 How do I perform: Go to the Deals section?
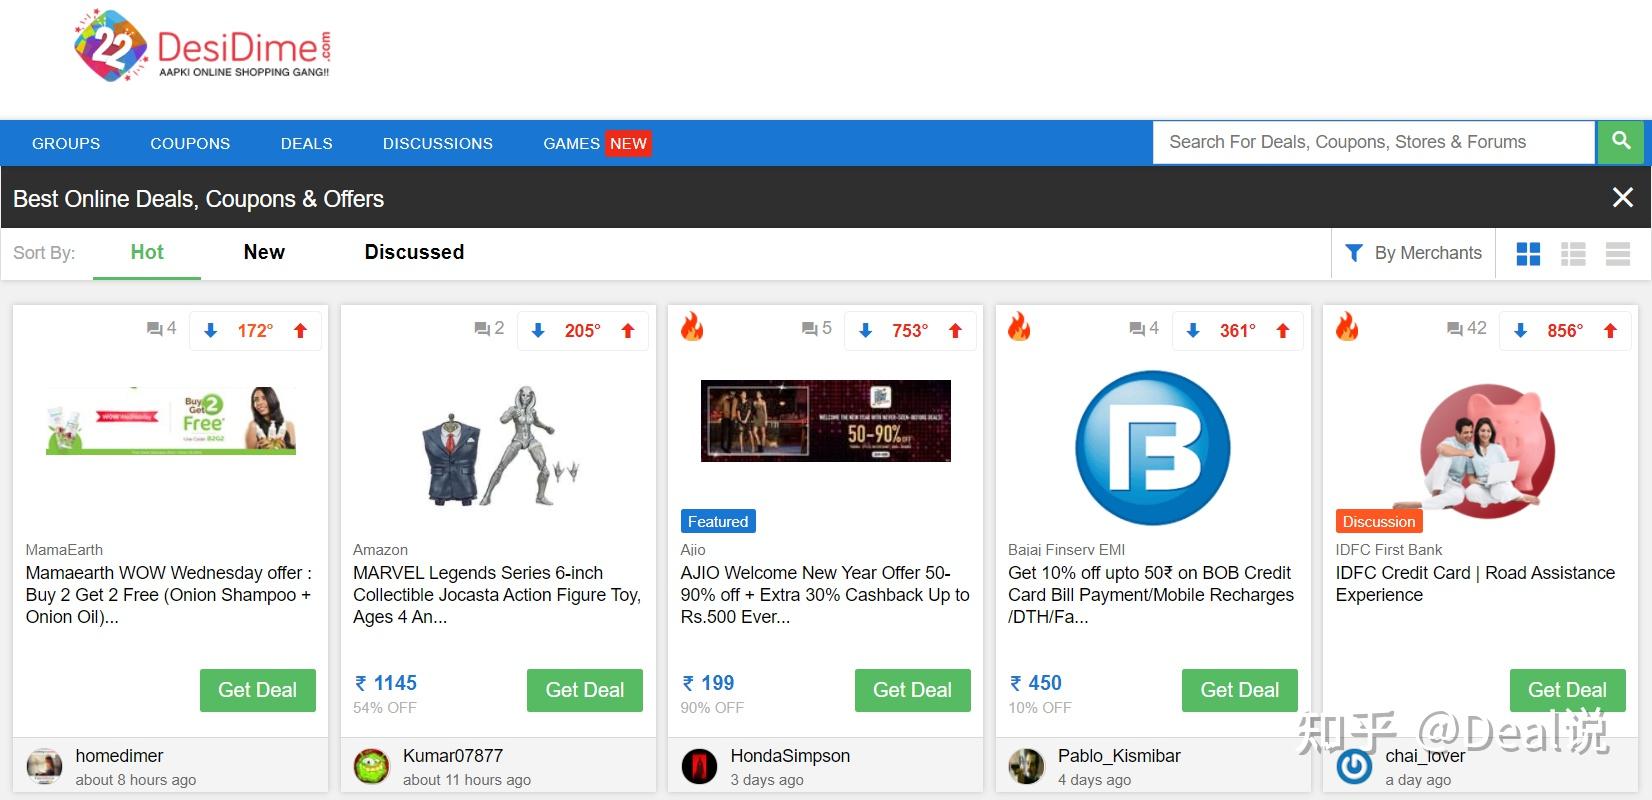306,143
